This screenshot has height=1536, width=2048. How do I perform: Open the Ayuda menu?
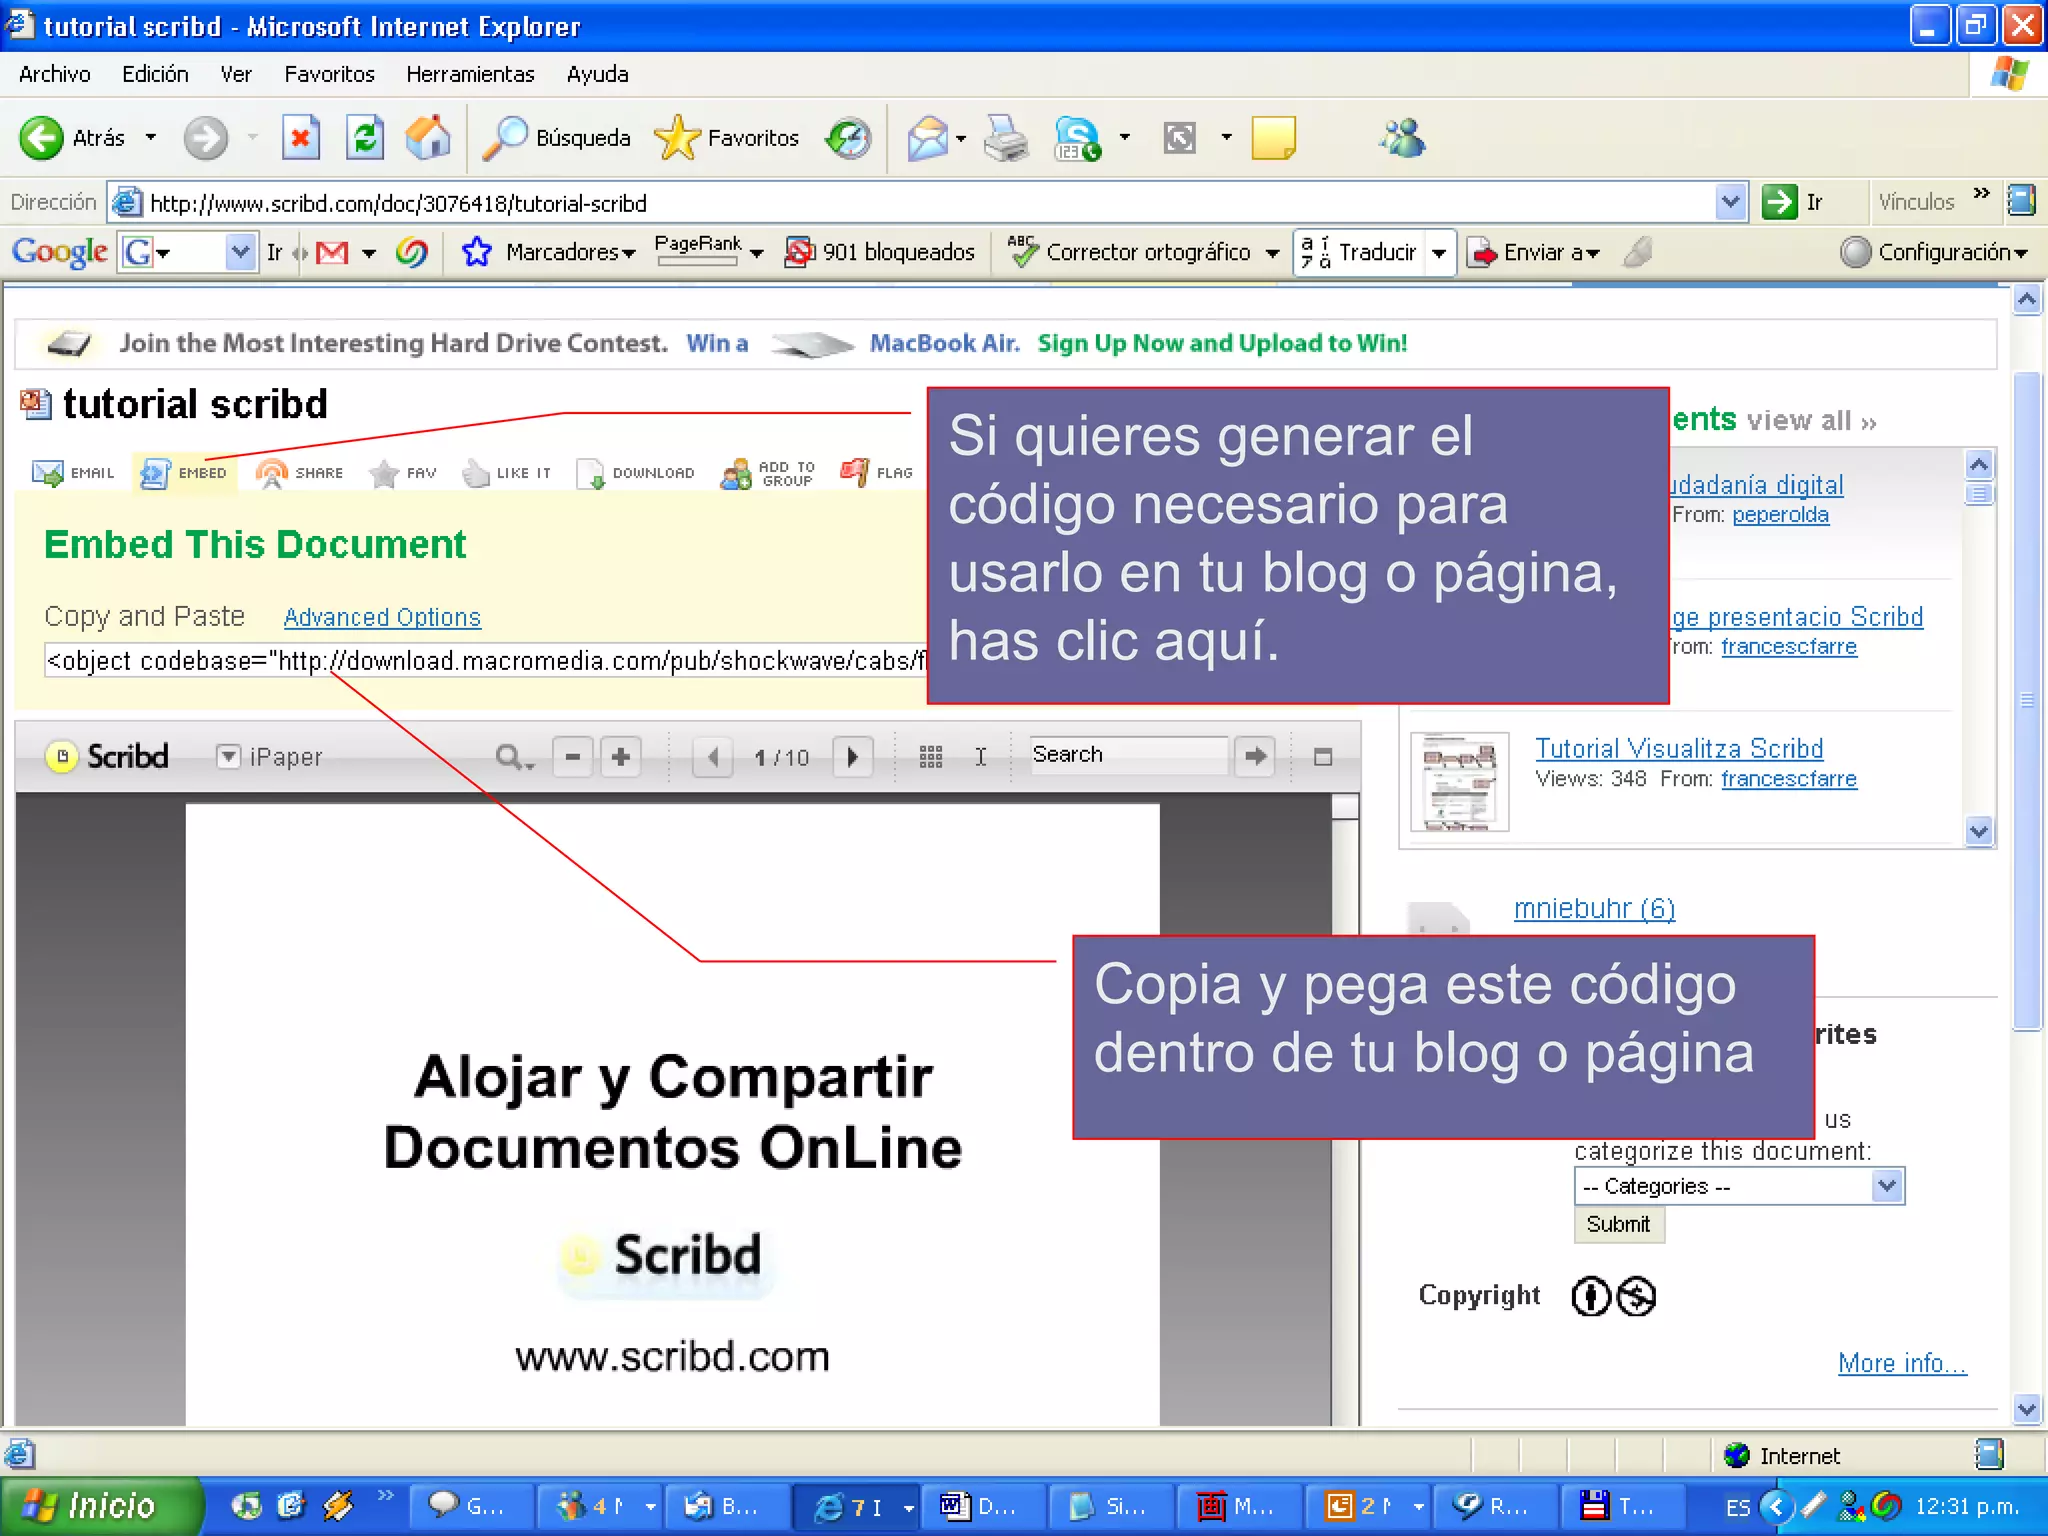597,74
